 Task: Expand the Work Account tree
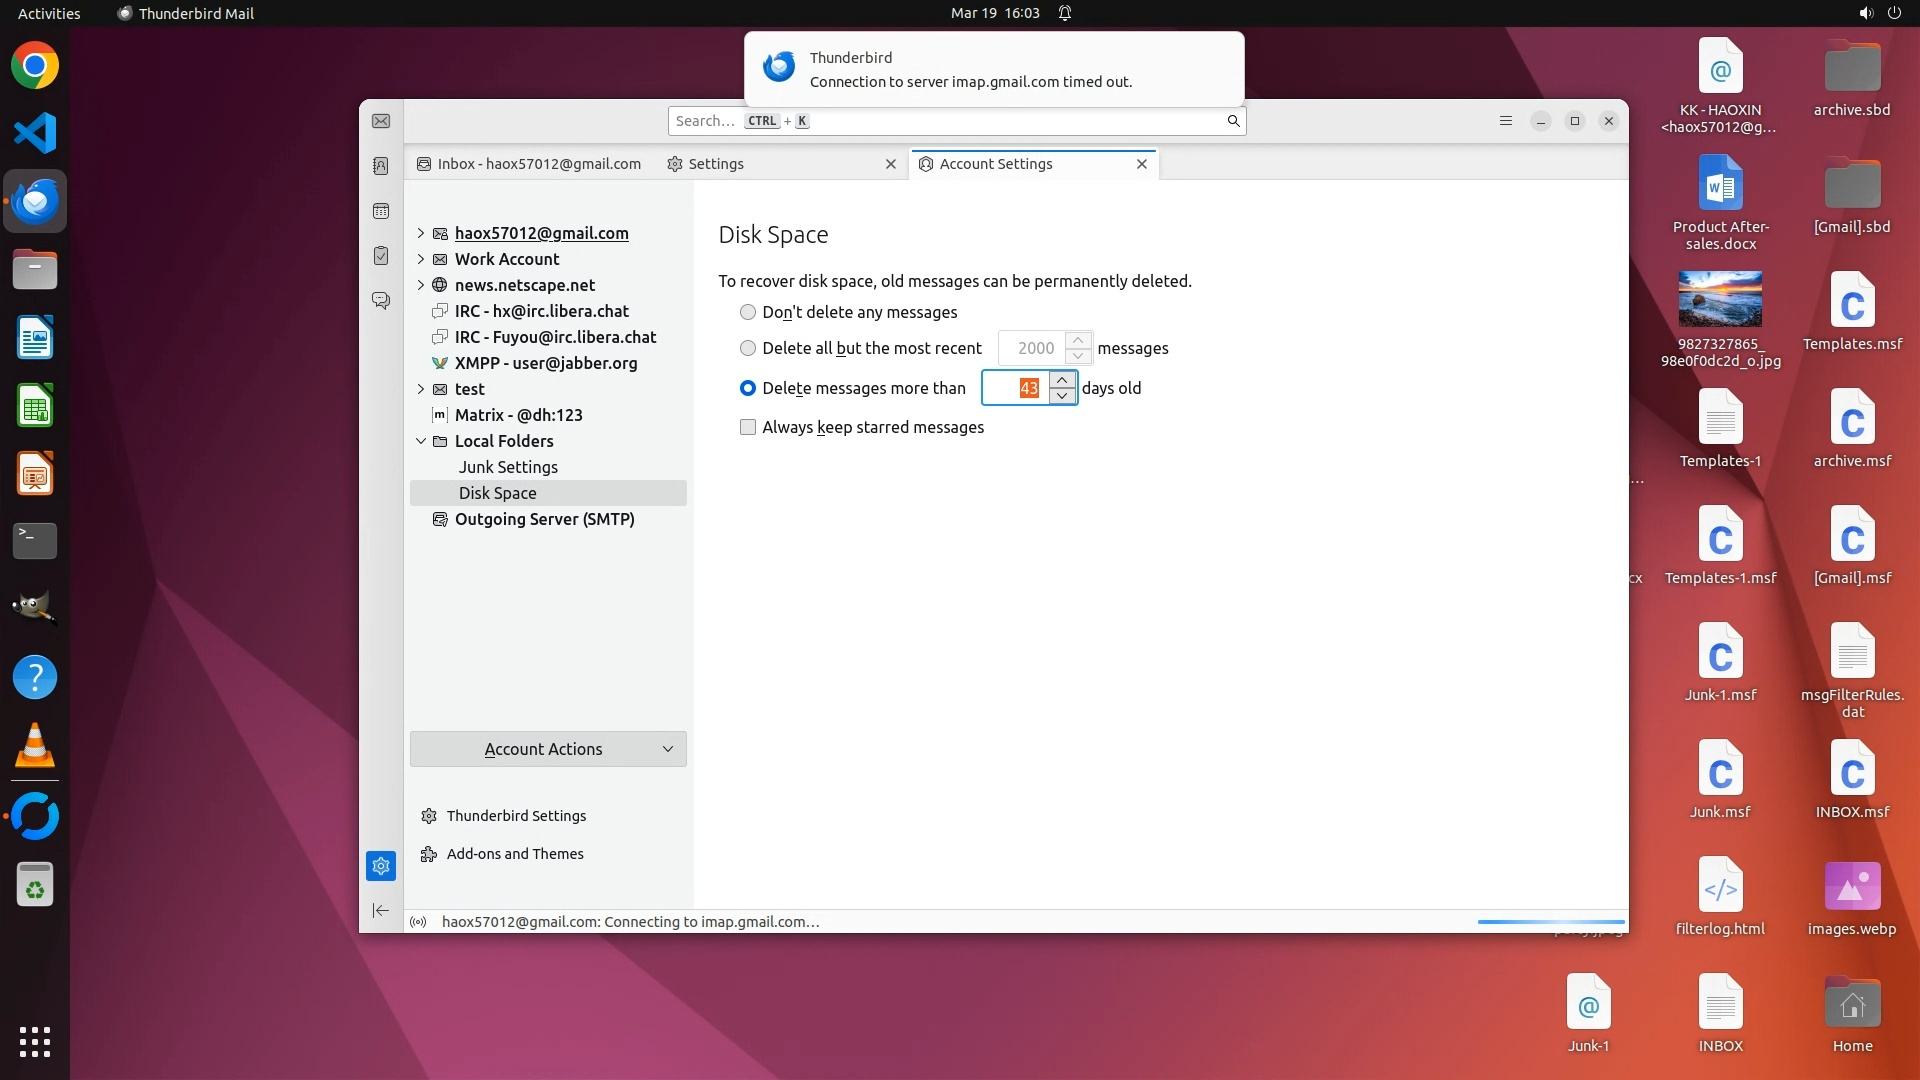pyautogui.click(x=421, y=259)
